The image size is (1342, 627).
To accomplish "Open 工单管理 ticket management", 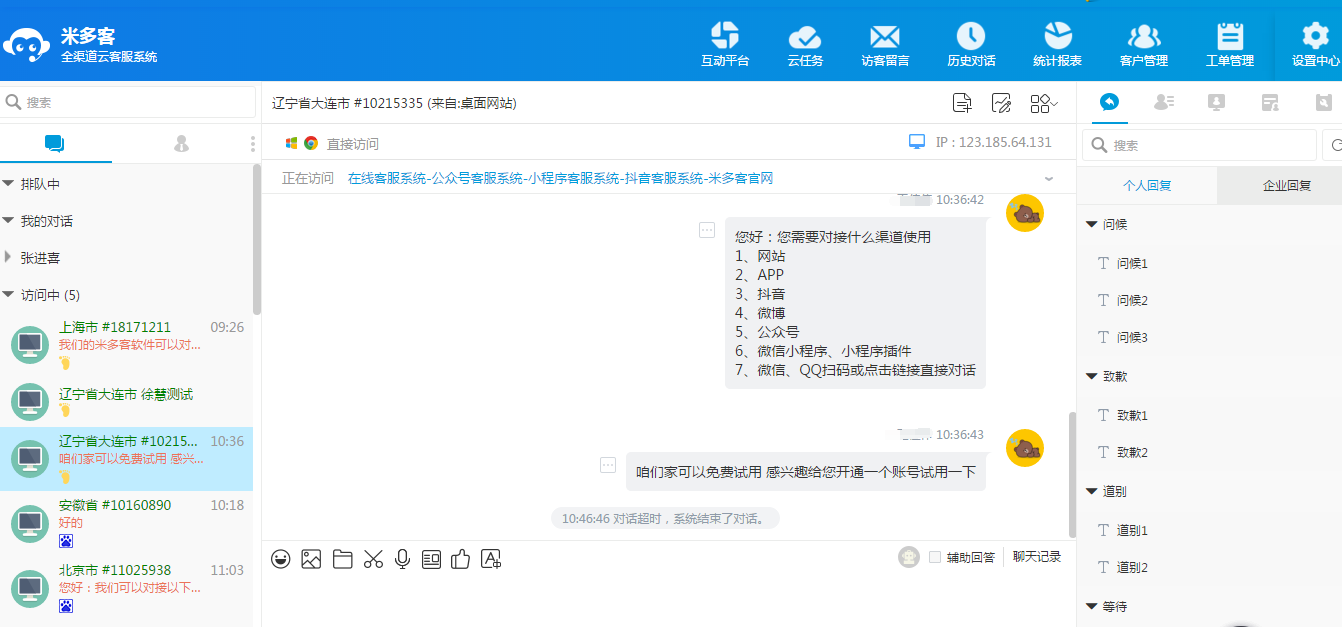I will [1229, 44].
